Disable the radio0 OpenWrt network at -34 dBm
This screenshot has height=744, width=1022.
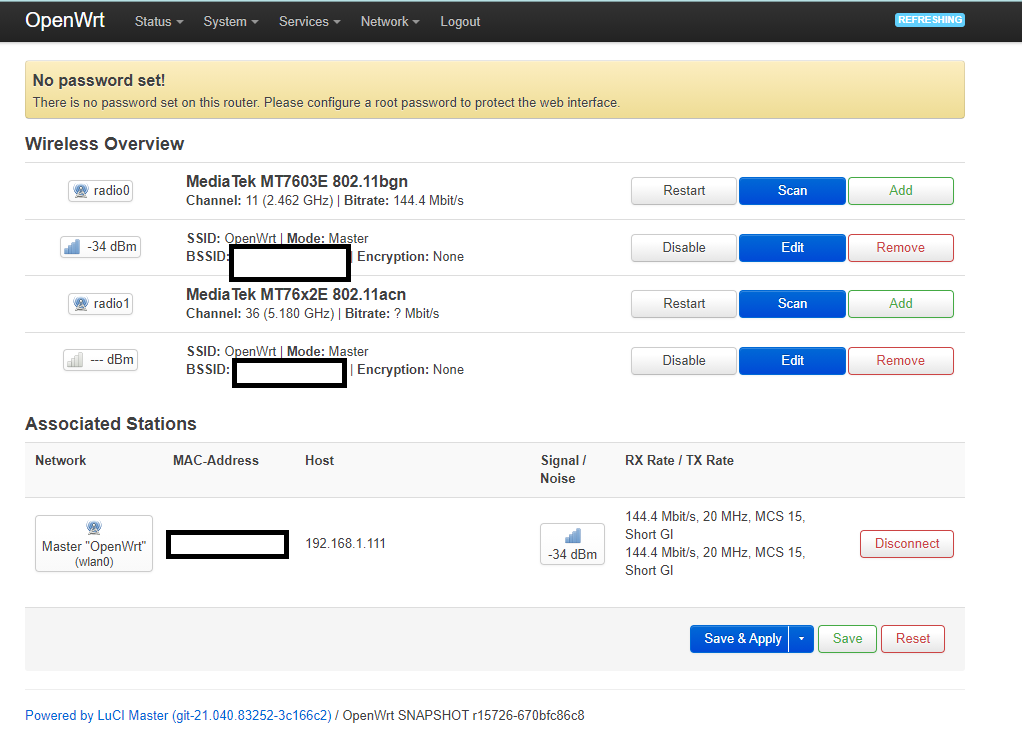coord(684,248)
